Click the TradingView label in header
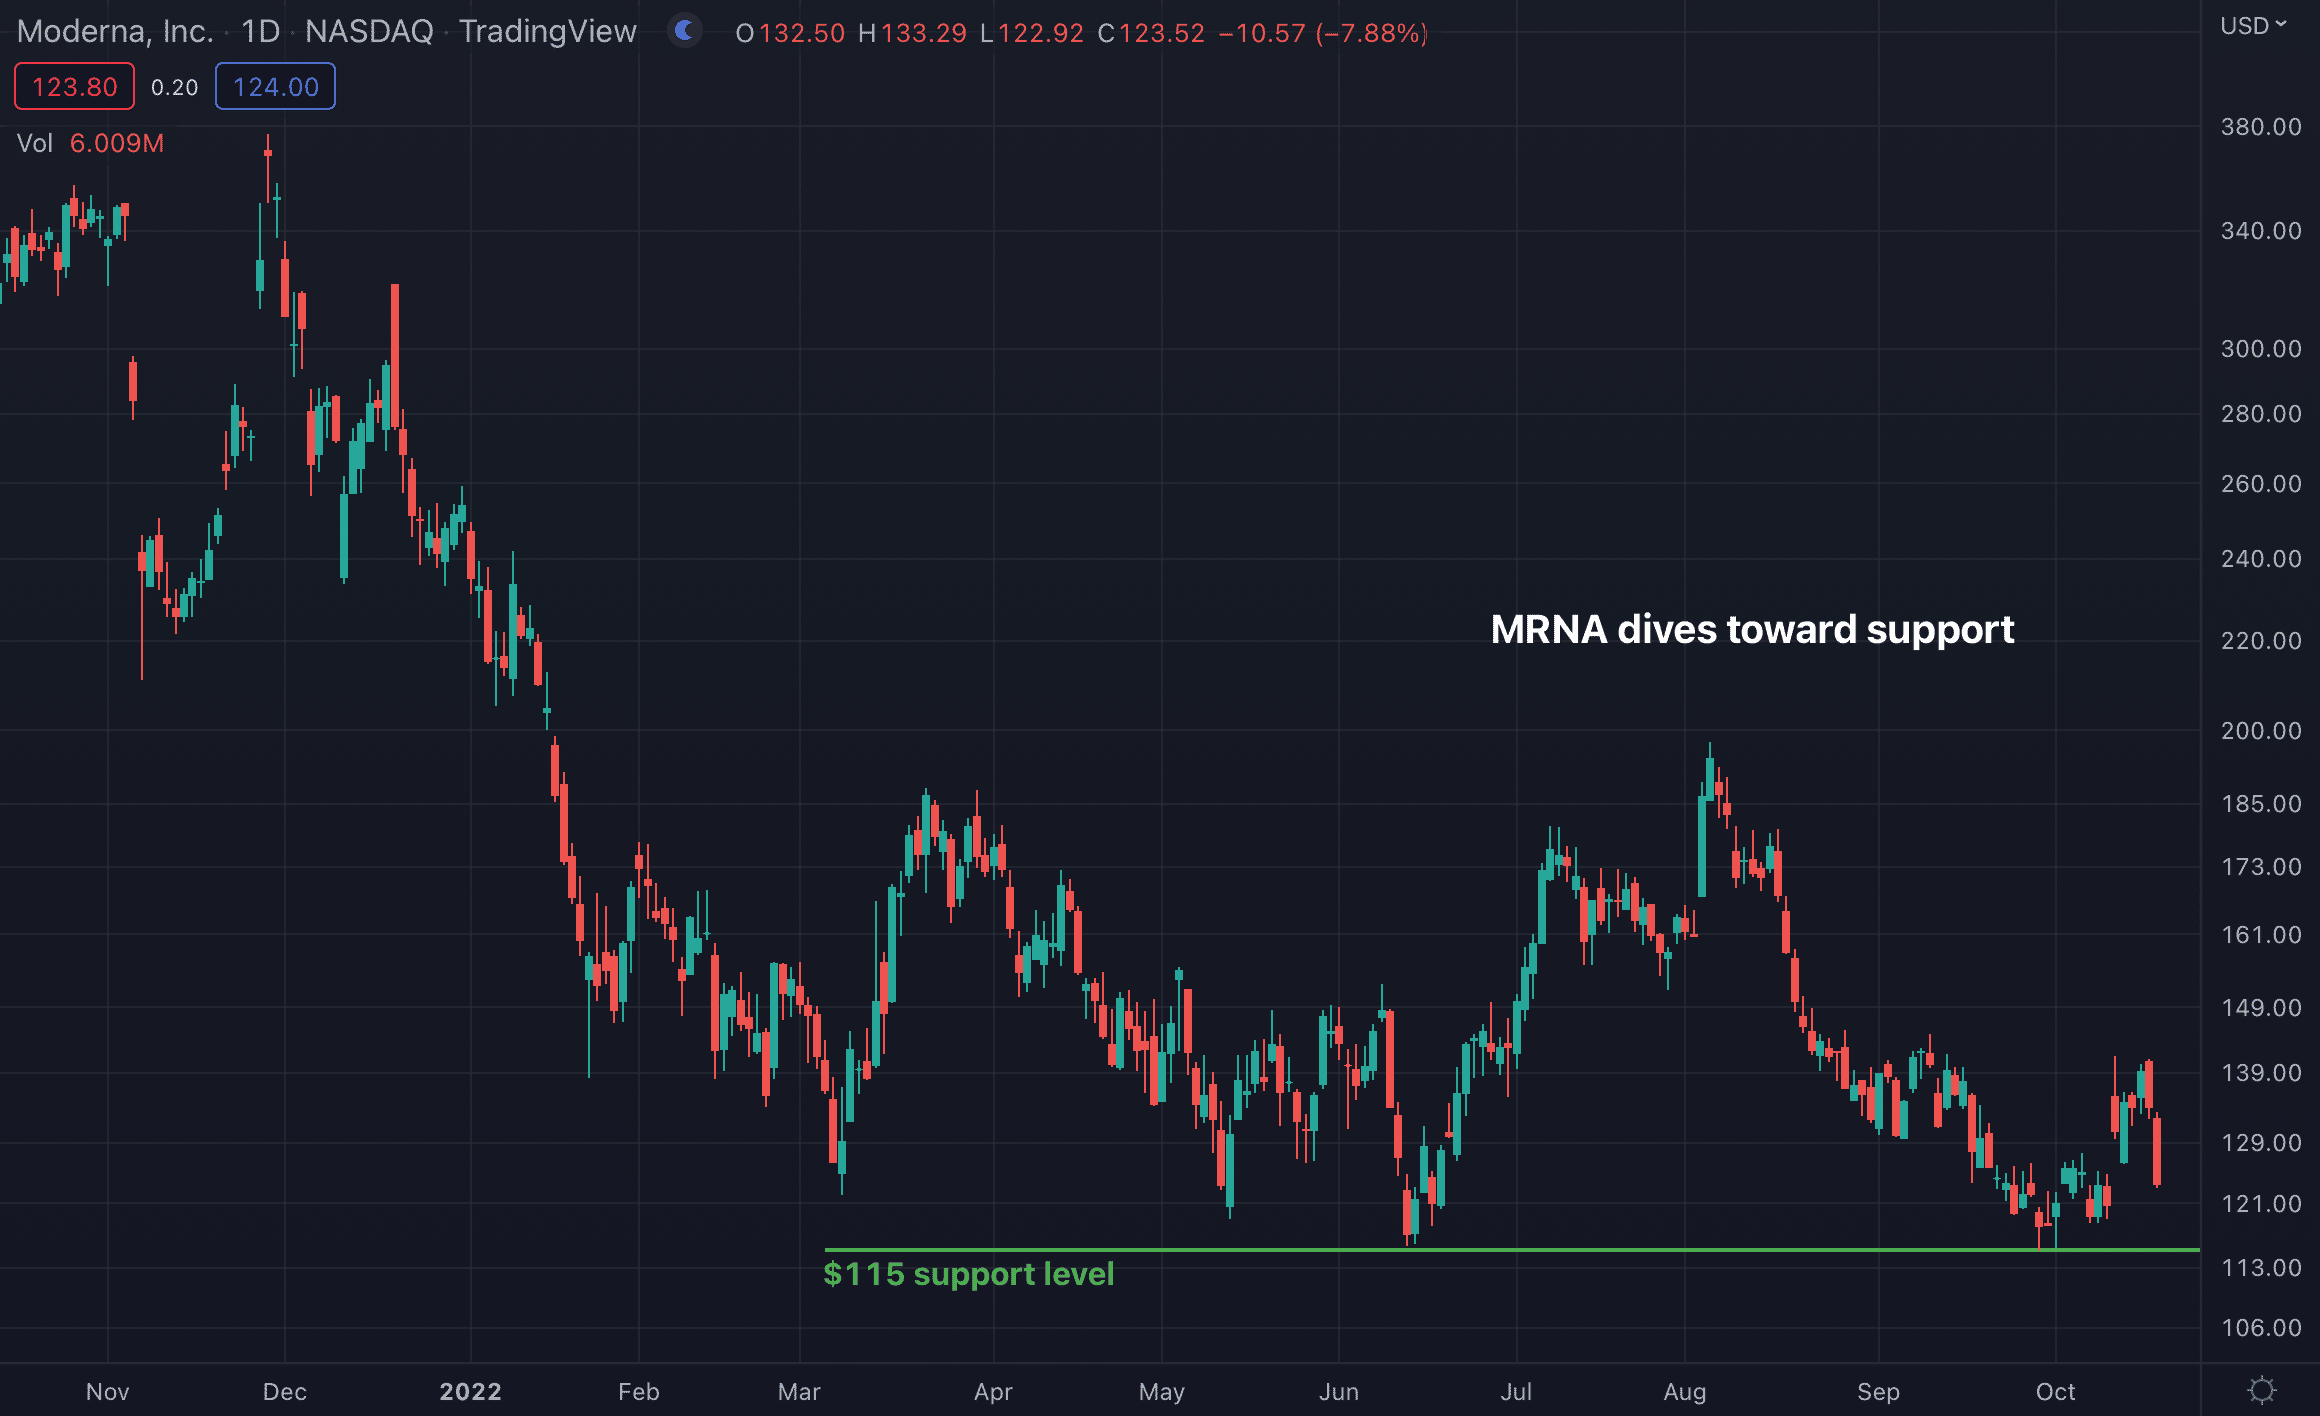 point(548,32)
